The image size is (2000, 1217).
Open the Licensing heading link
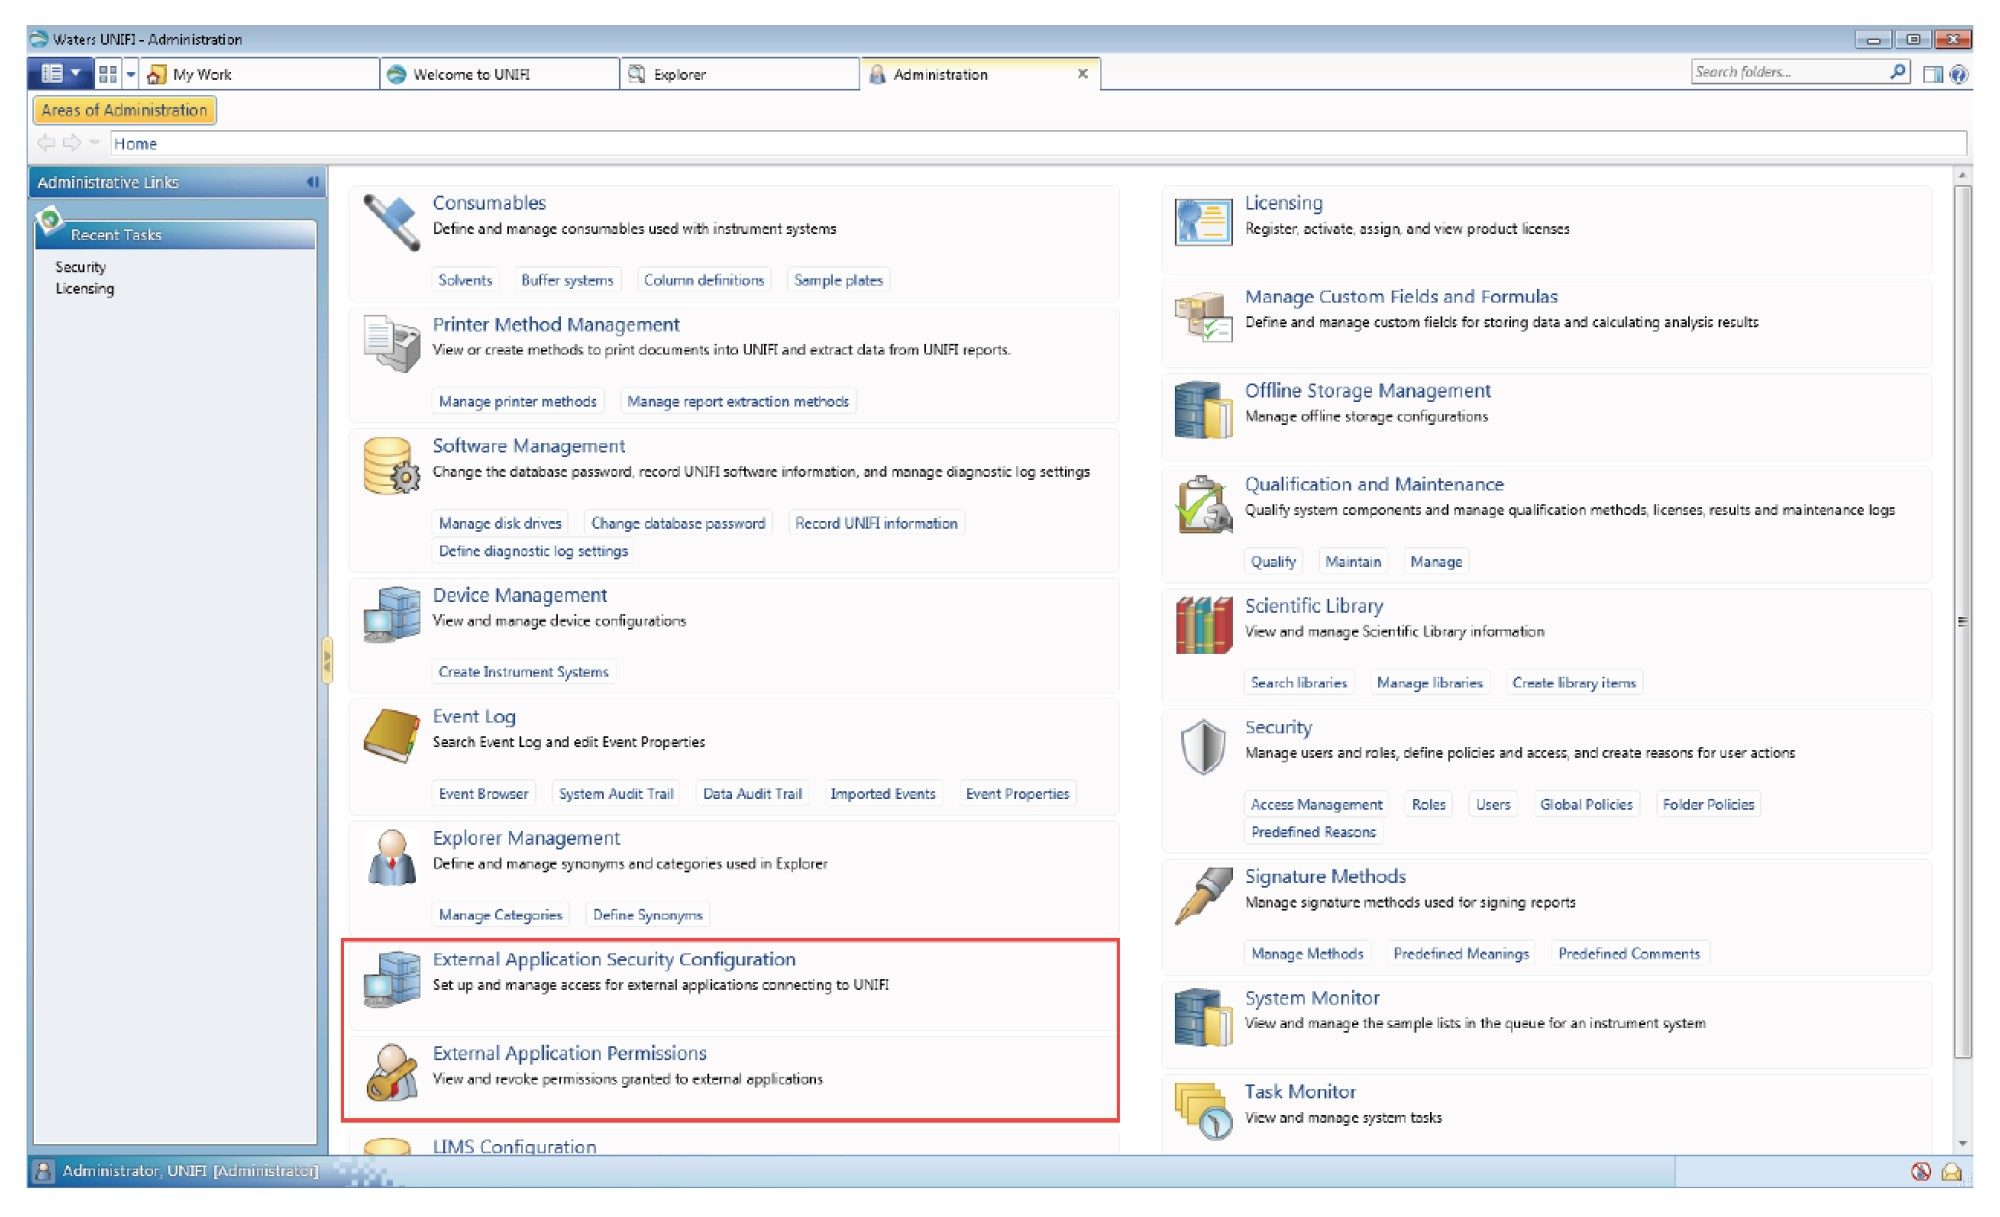click(x=1283, y=203)
